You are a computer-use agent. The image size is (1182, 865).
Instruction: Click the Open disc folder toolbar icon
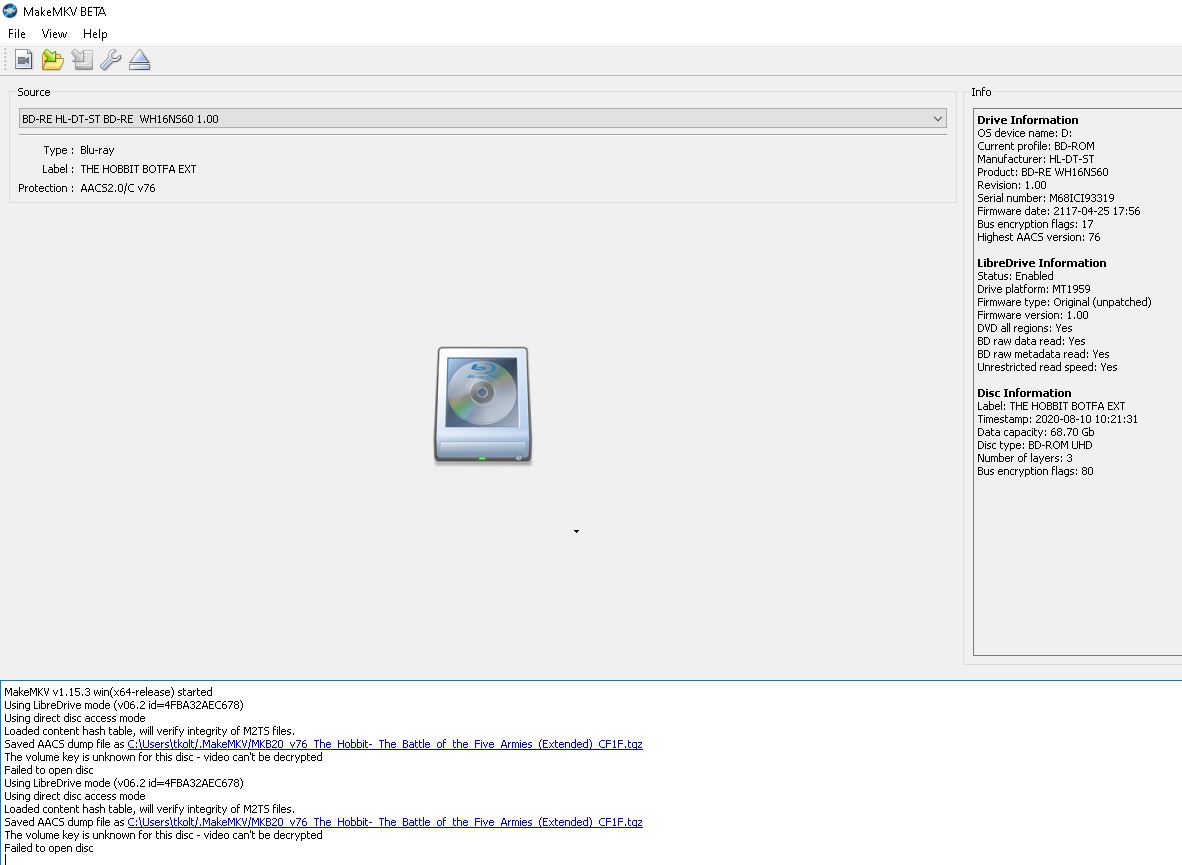click(53, 60)
